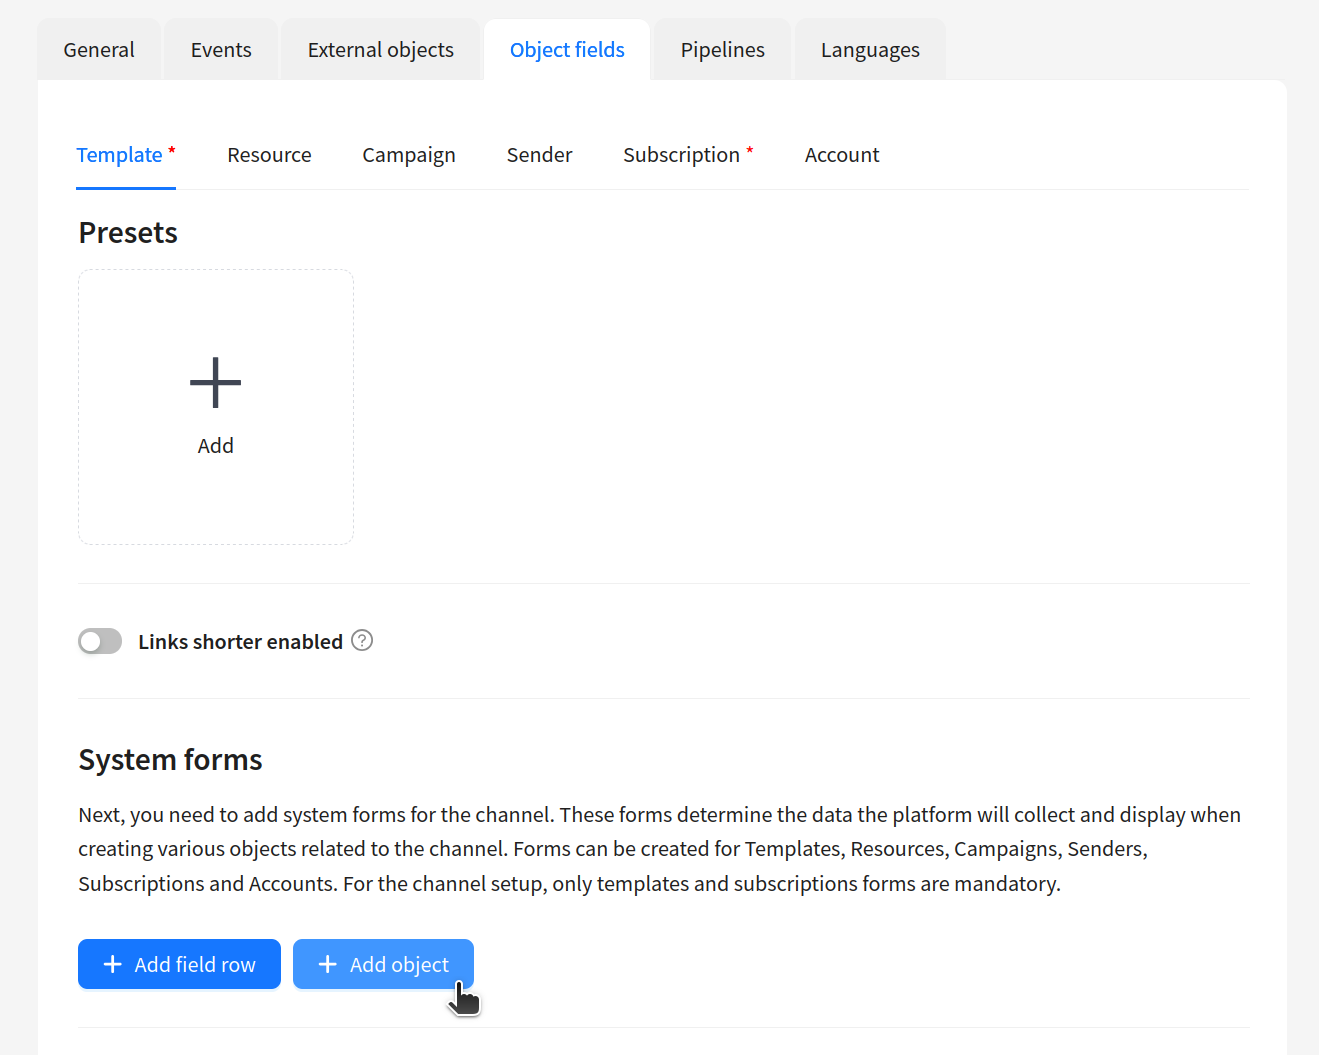Click the Add object button
This screenshot has height=1055, width=1319.
383,964
